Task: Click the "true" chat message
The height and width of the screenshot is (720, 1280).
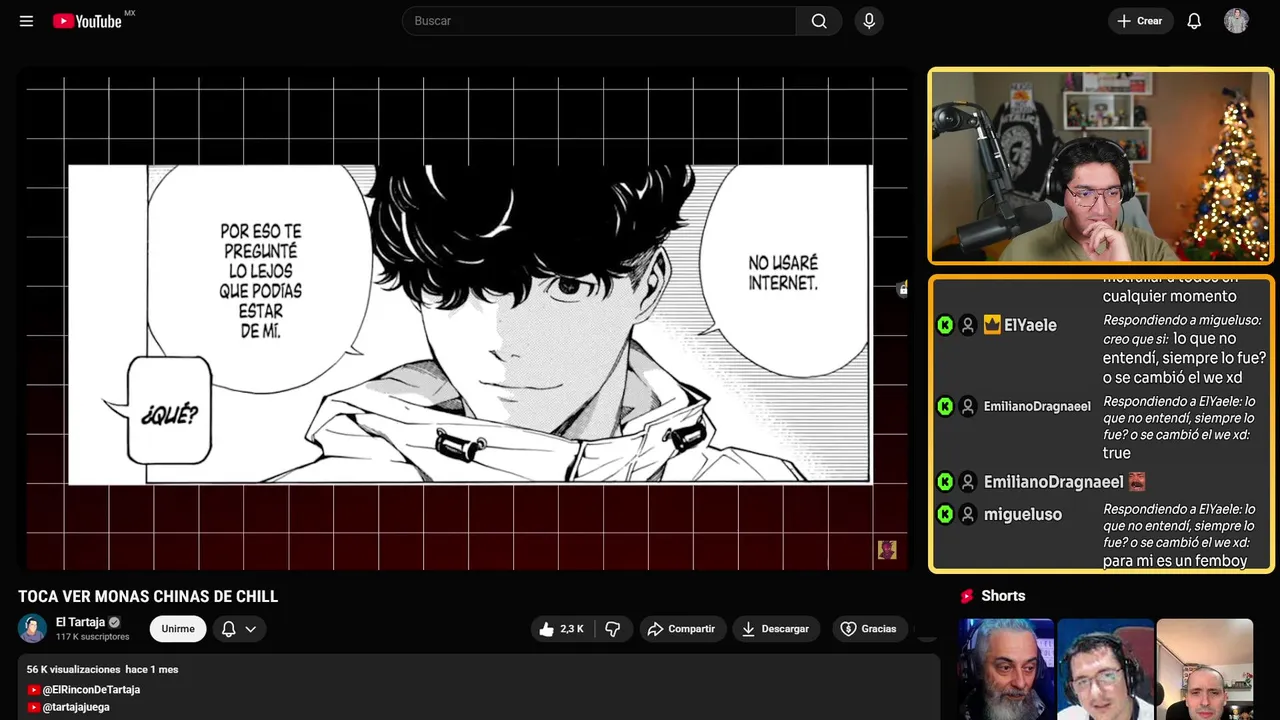Action: (x=1117, y=453)
